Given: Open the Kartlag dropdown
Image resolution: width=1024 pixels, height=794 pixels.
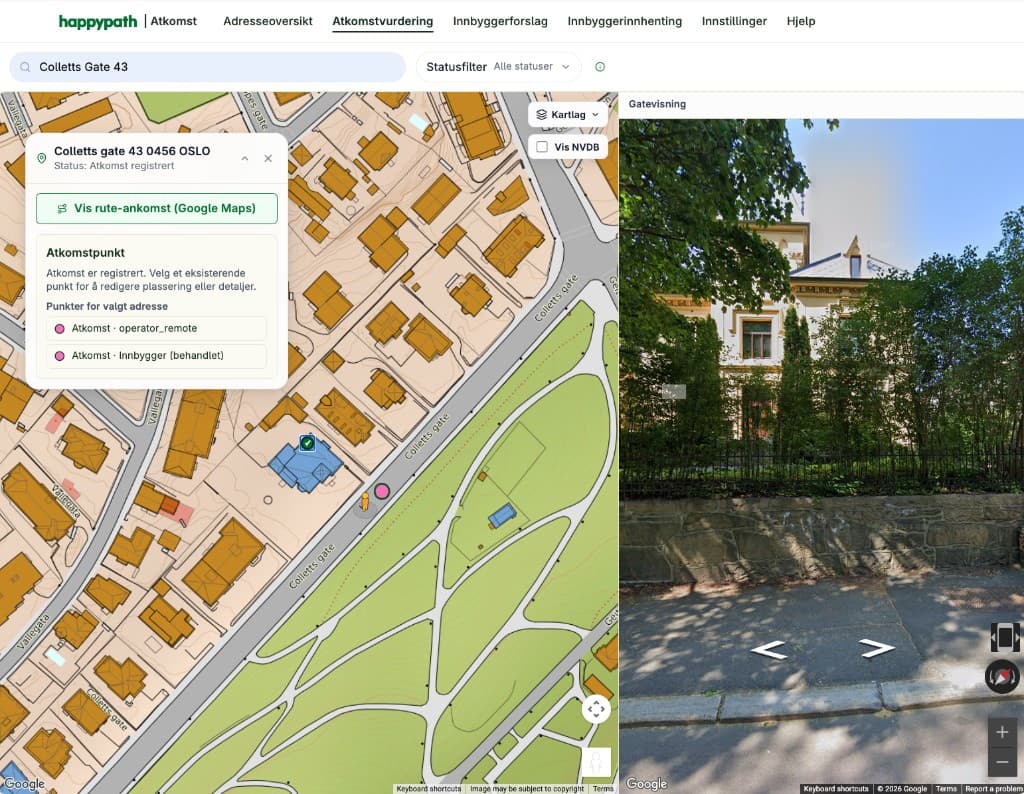Looking at the screenshot, I should pyautogui.click(x=568, y=115).
